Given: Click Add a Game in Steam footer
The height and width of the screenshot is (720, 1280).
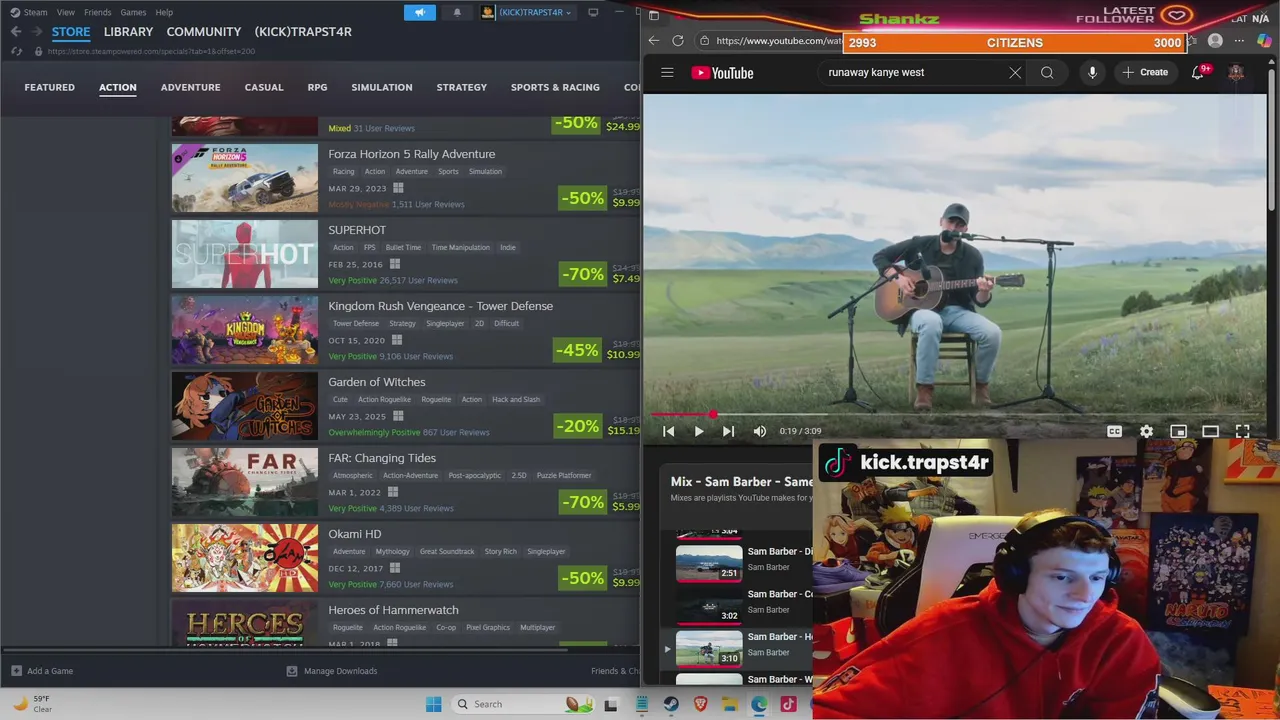Looking at the screenshot, I should pyautogui.click(x=42, y=671).
